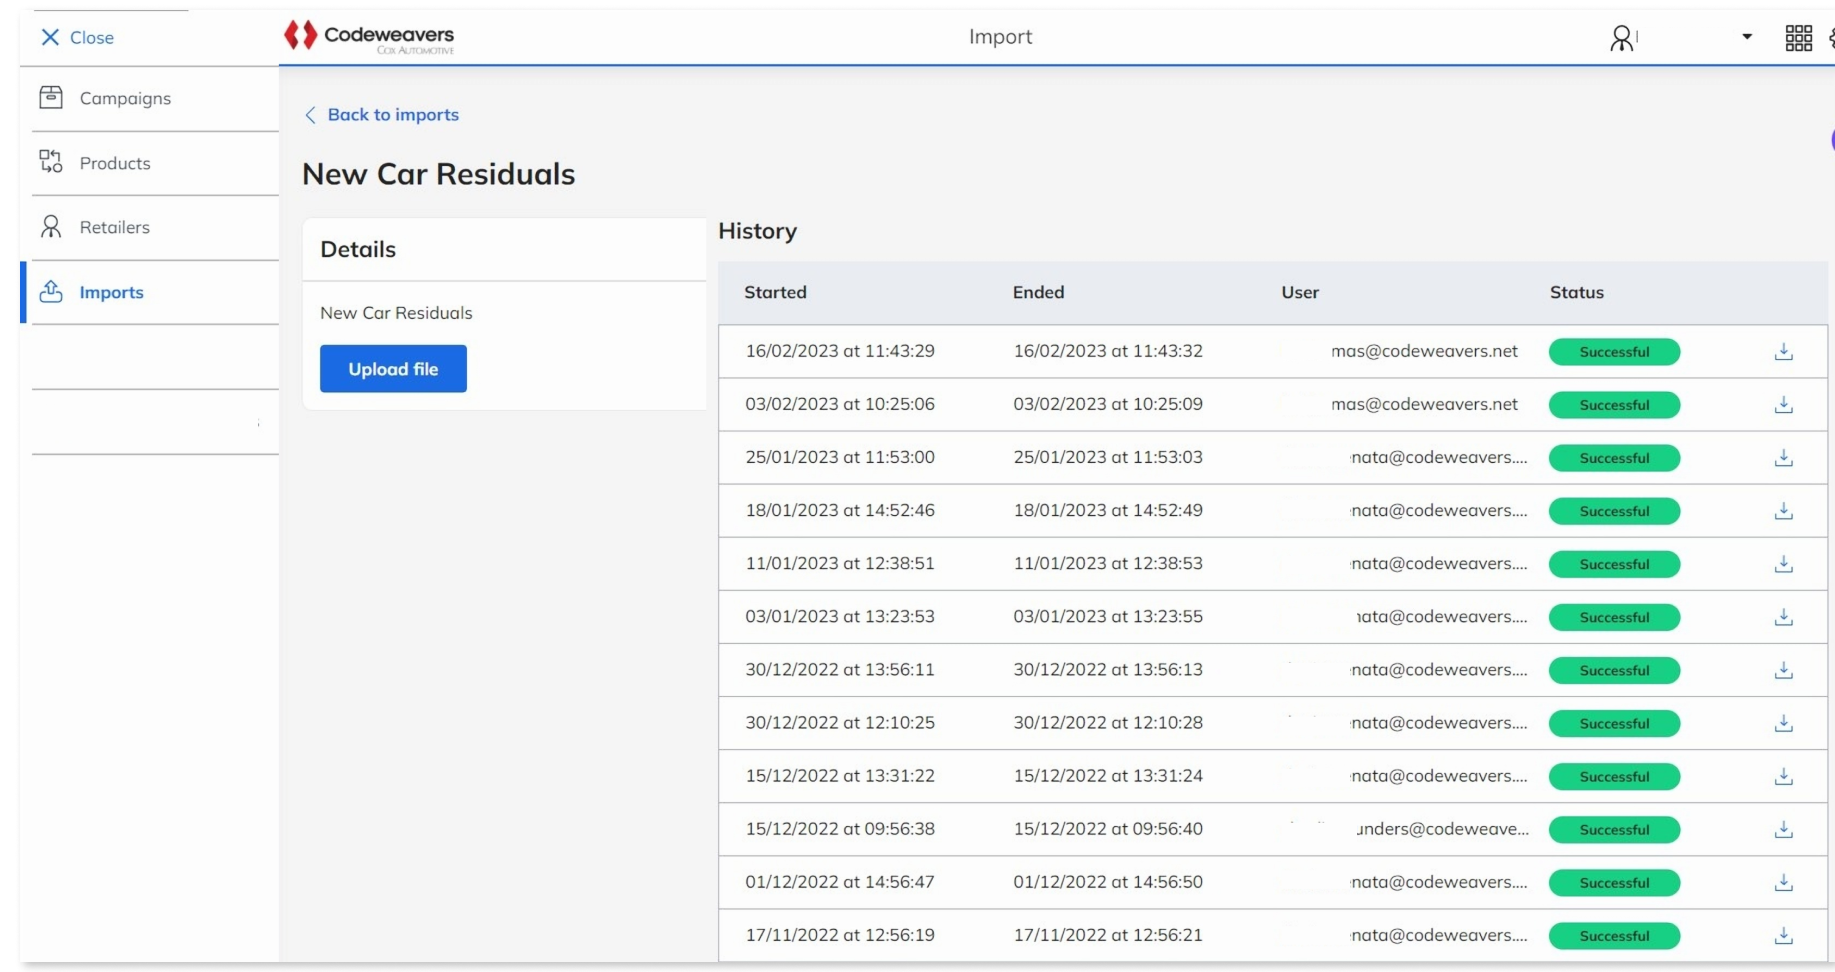Image resolution: width=1835 pixels, height=972 pixels.
Task: Click ended time 01/12/2022 at 14:56:50
Action: point(1108,881)
